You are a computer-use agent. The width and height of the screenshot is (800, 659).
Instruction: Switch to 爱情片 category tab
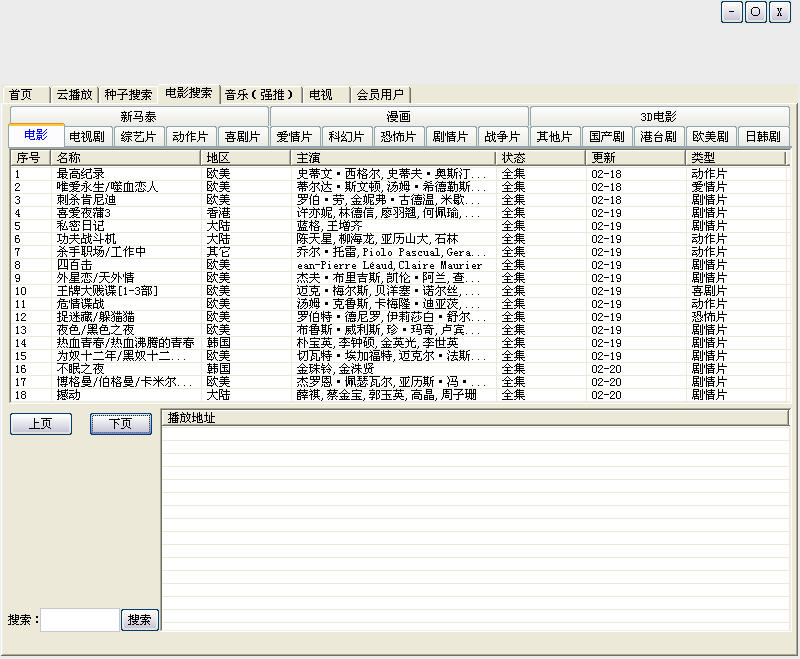[295, 137]
